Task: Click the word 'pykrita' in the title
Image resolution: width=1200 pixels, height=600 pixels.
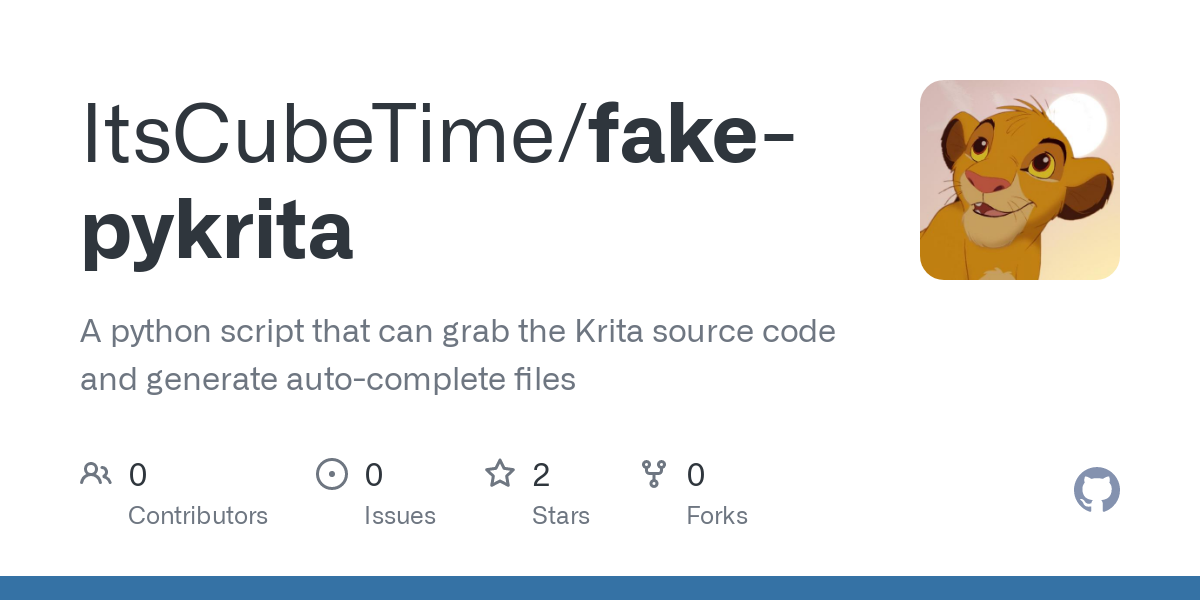Action: point(216,232)
